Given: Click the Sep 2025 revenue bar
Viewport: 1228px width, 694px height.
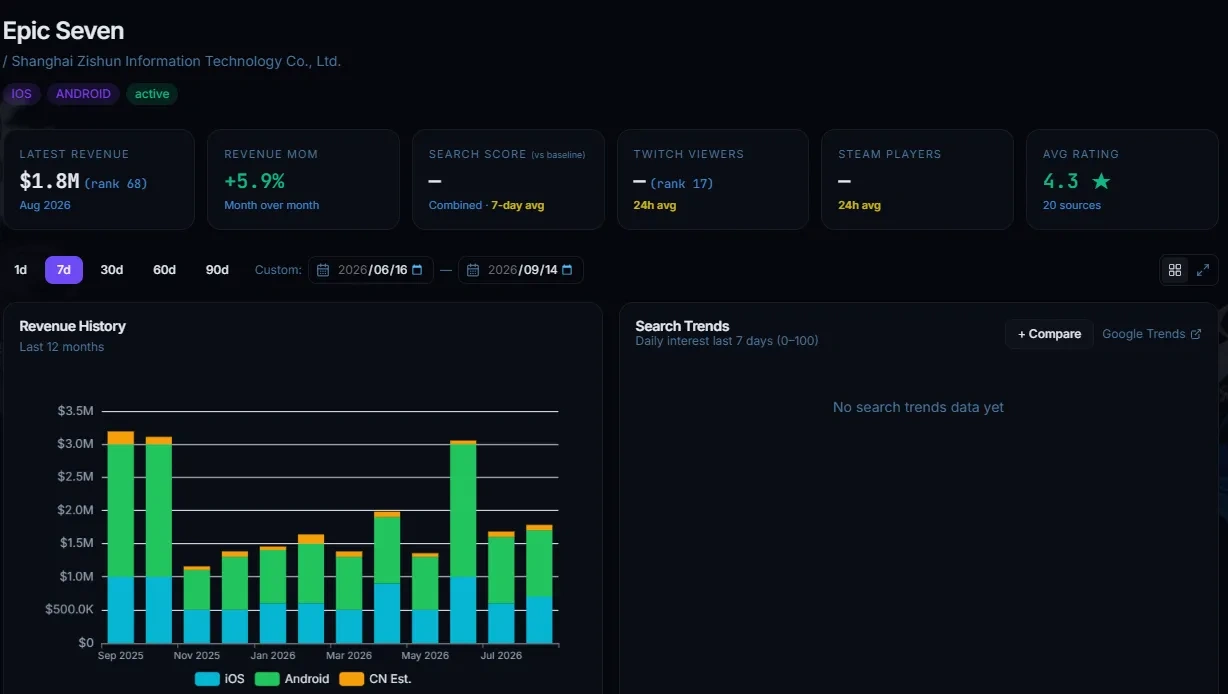Looking at the screenshot, I should pos(121,537).
